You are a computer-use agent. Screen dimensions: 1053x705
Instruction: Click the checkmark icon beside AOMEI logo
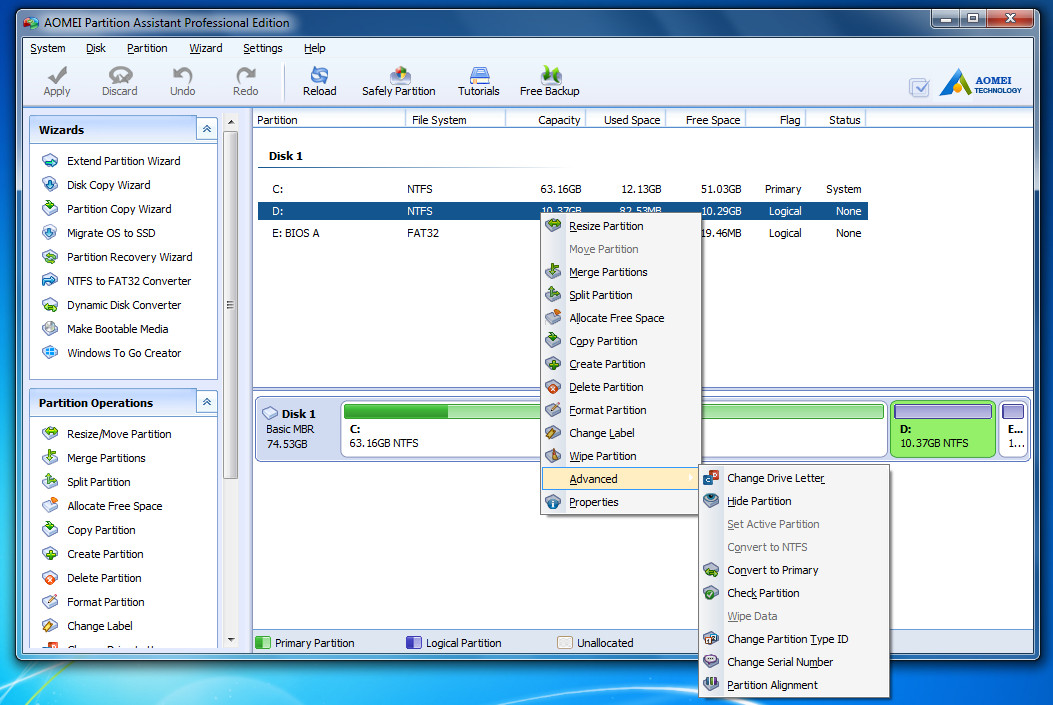(x=919, y=88)
